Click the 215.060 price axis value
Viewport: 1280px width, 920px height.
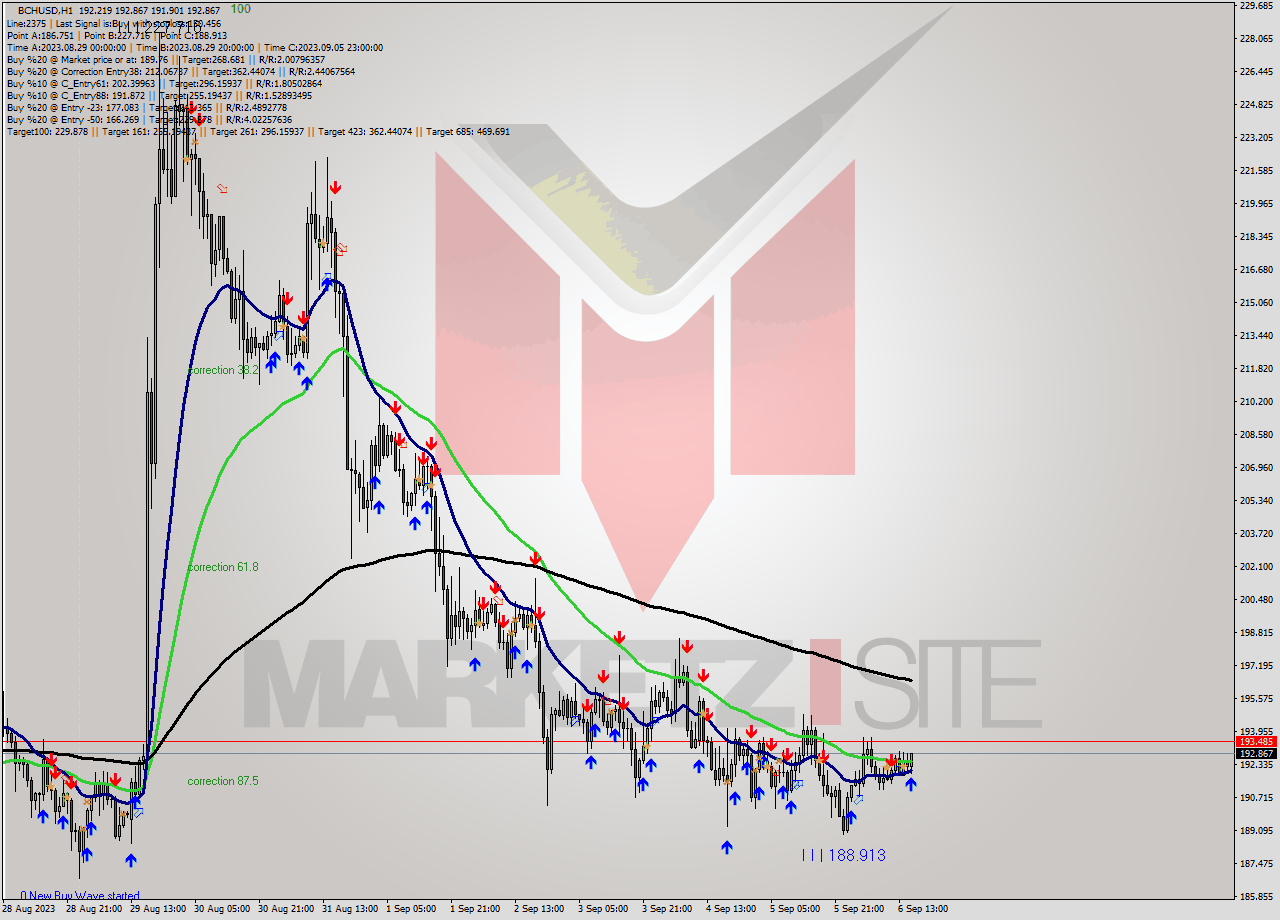pos(1255,303)
